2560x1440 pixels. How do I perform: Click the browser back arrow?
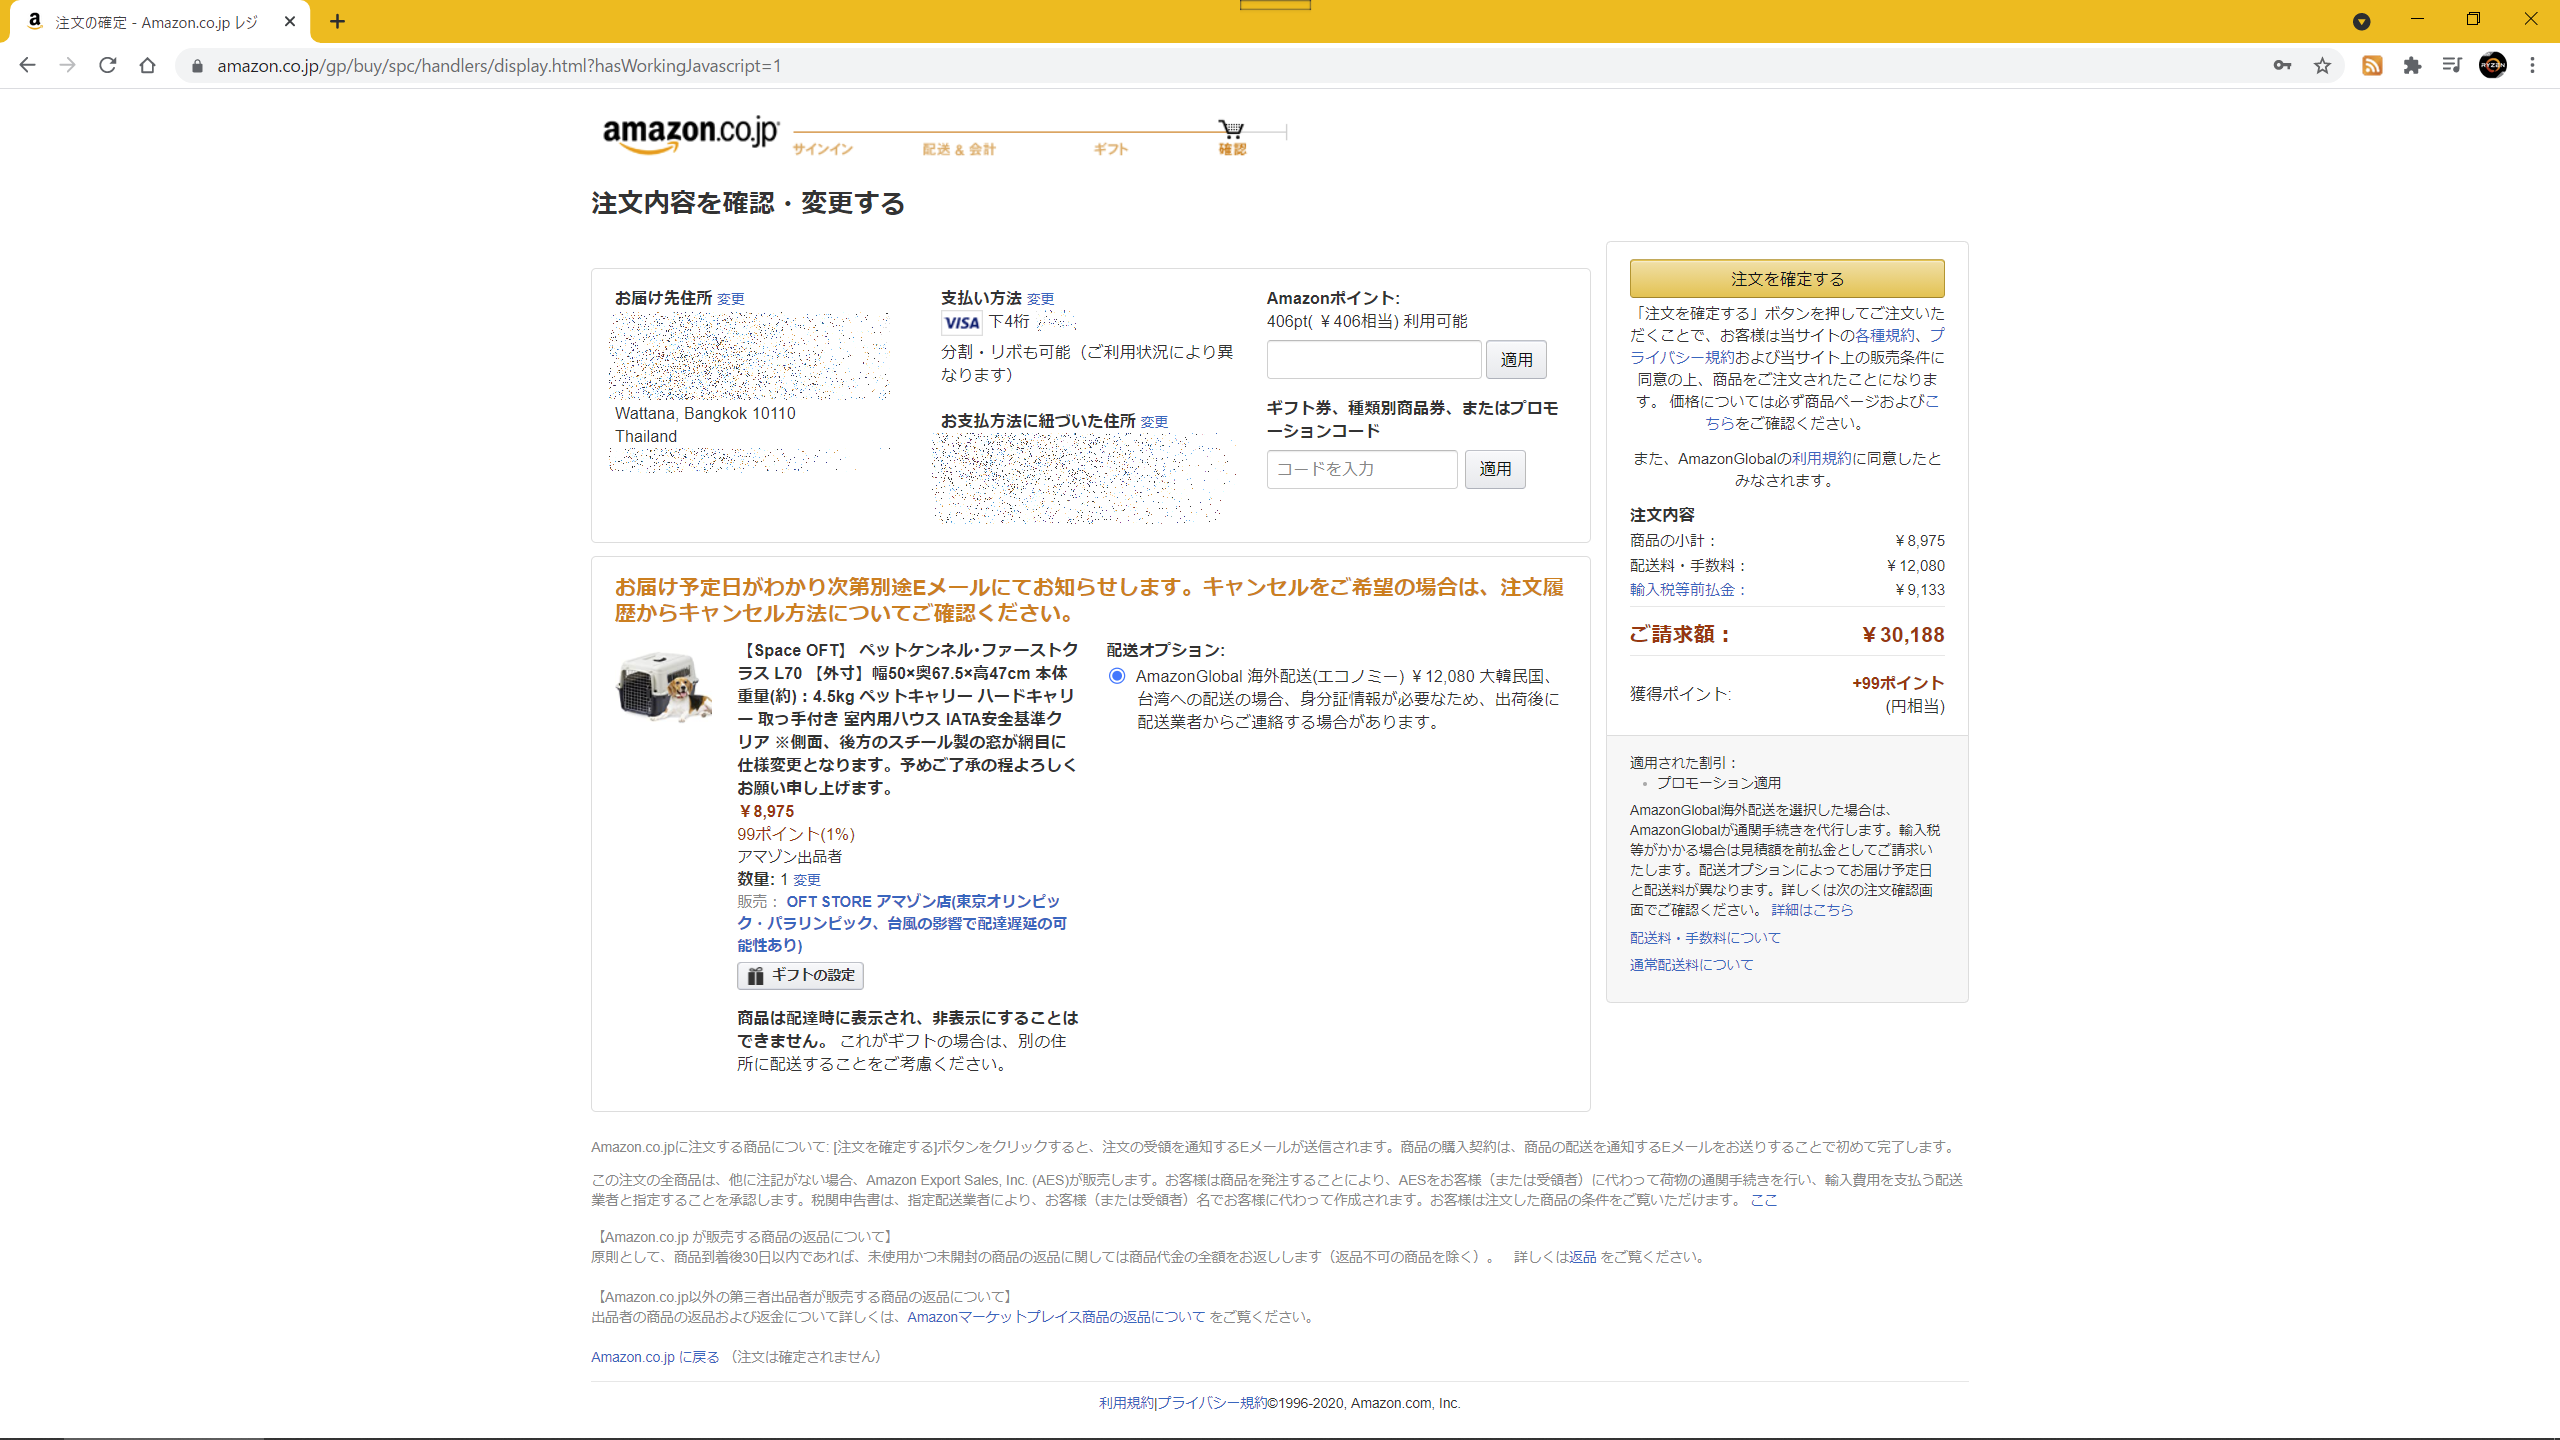(27, 65)
